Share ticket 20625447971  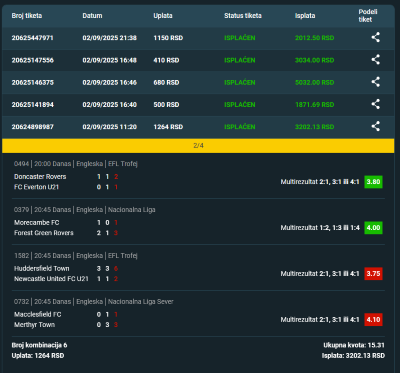376,37
